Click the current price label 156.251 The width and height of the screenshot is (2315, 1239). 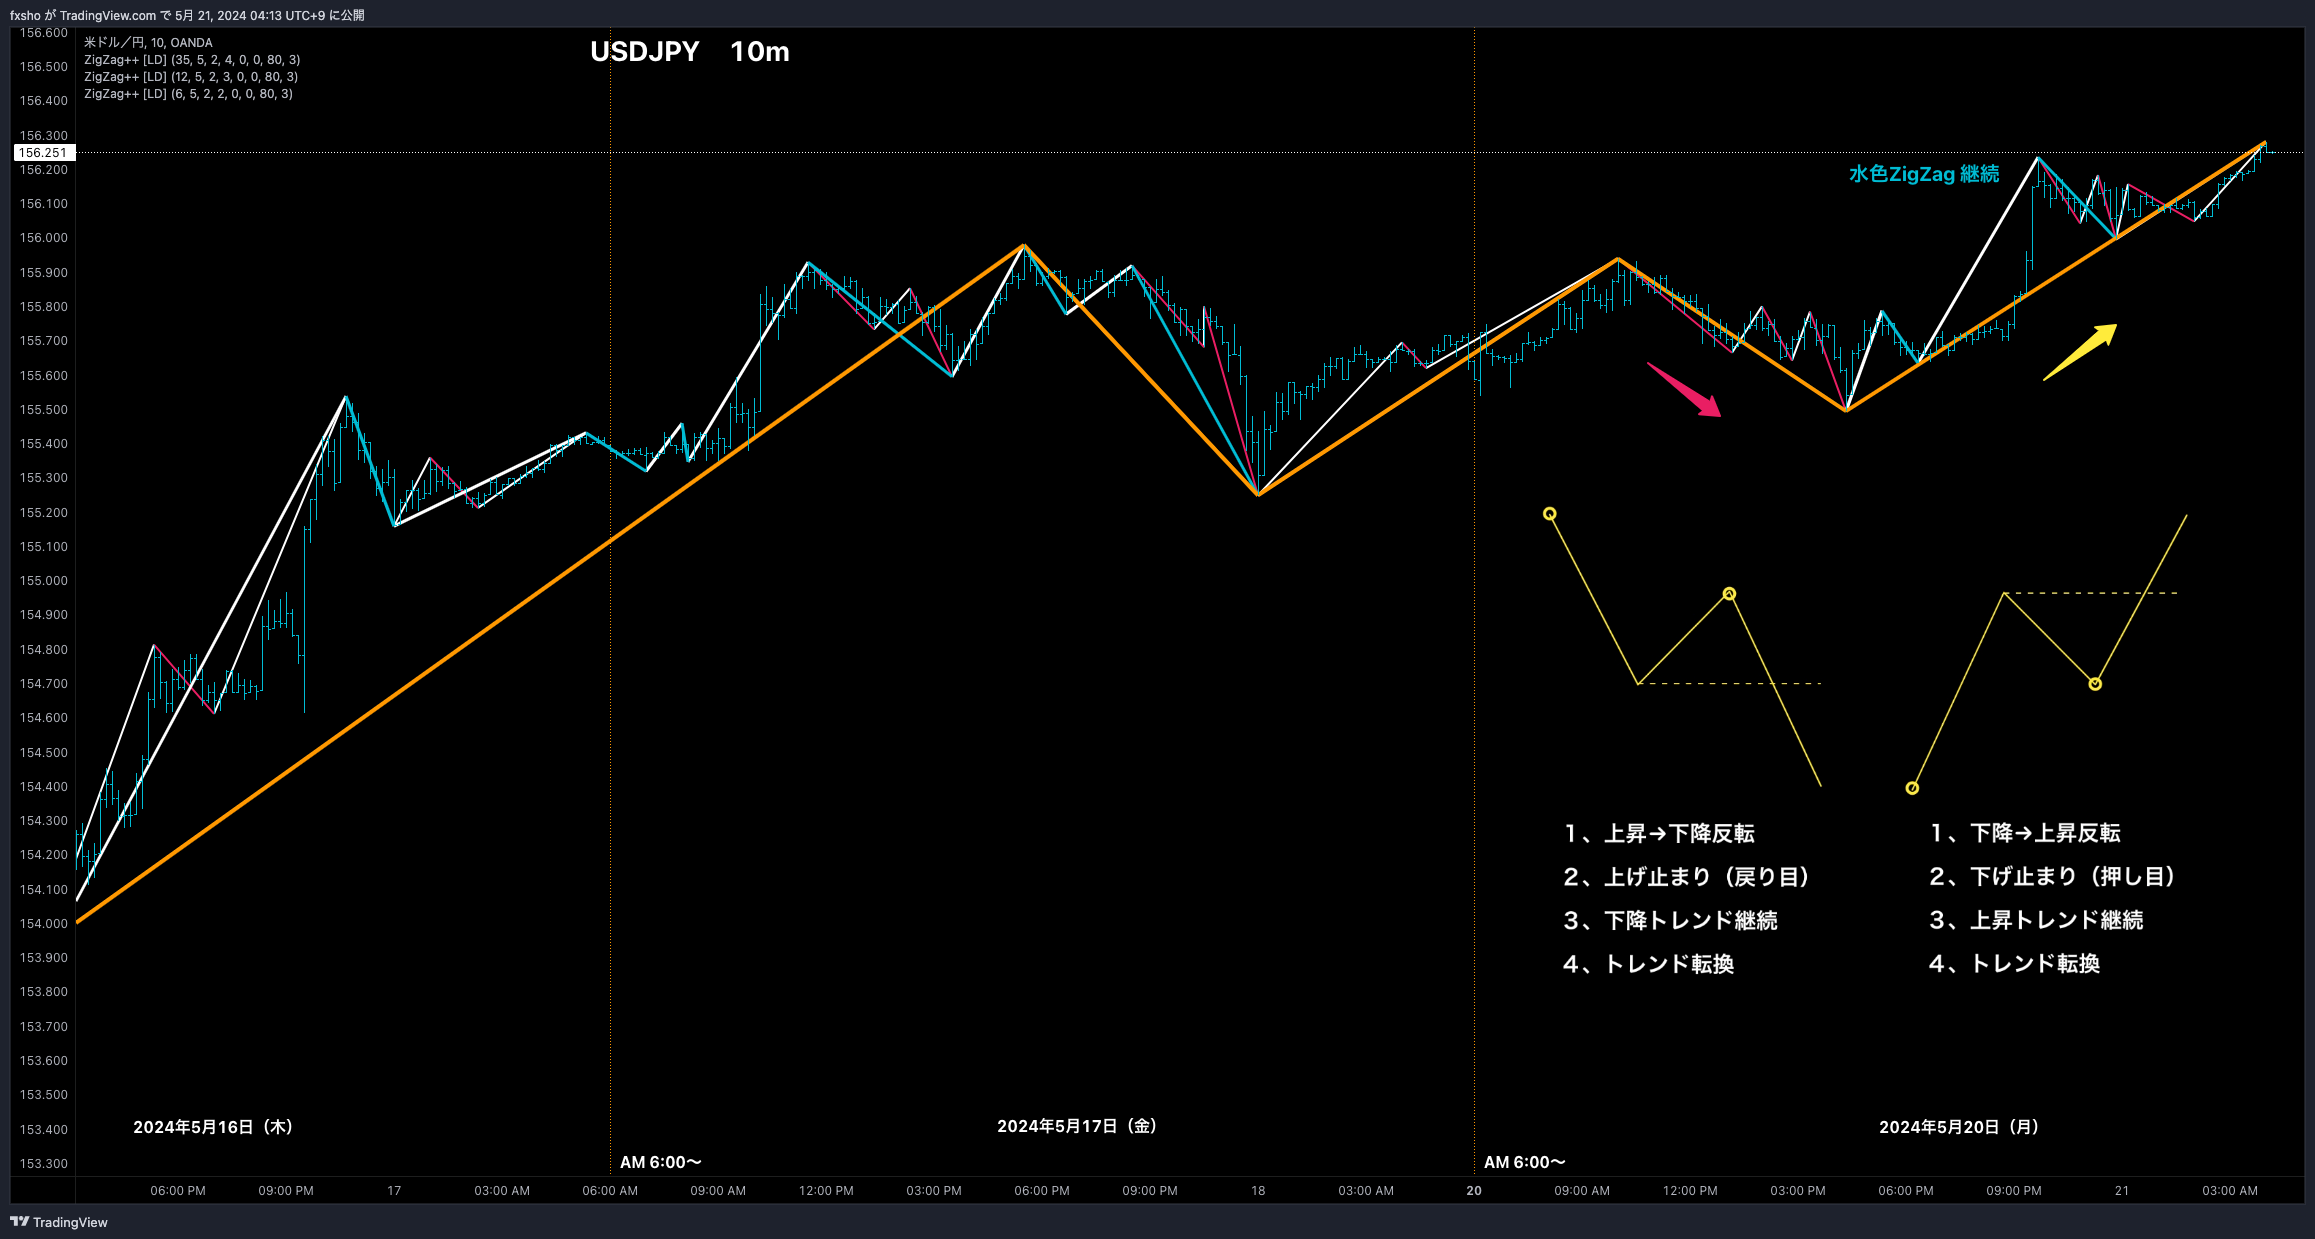[43, 153]
